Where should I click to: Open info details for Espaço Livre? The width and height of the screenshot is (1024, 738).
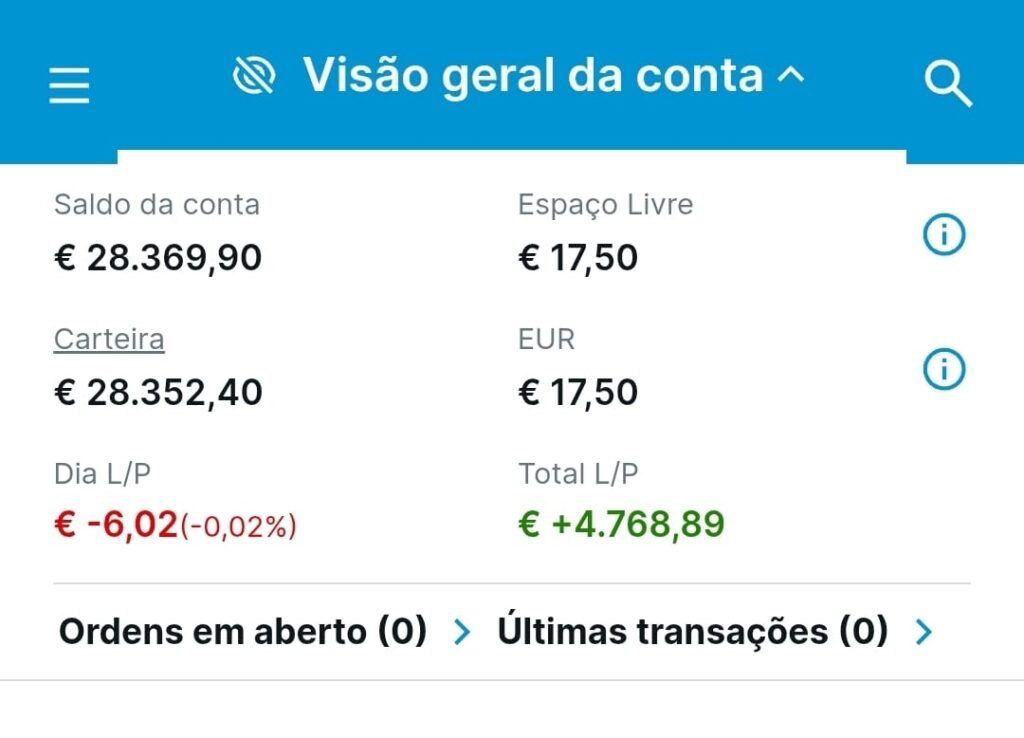[944, 232]
